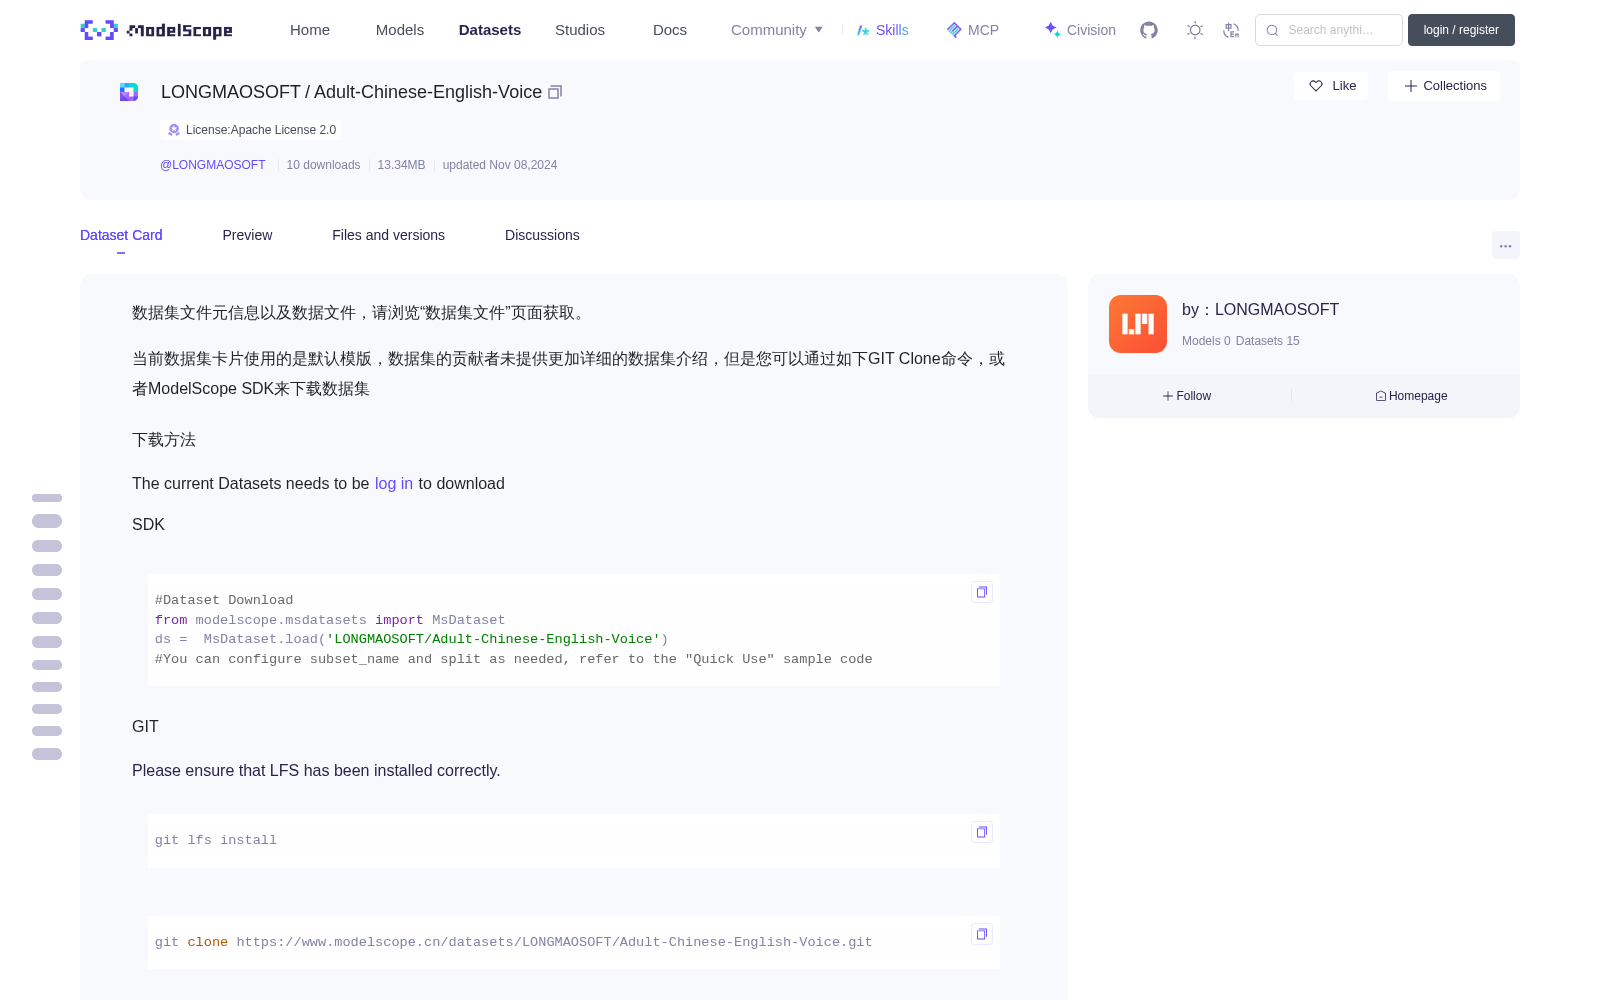Open the Studios navigation item
Image resolution: width=1600 pixels, height=1000 pixels.
[x=580, y=30]
